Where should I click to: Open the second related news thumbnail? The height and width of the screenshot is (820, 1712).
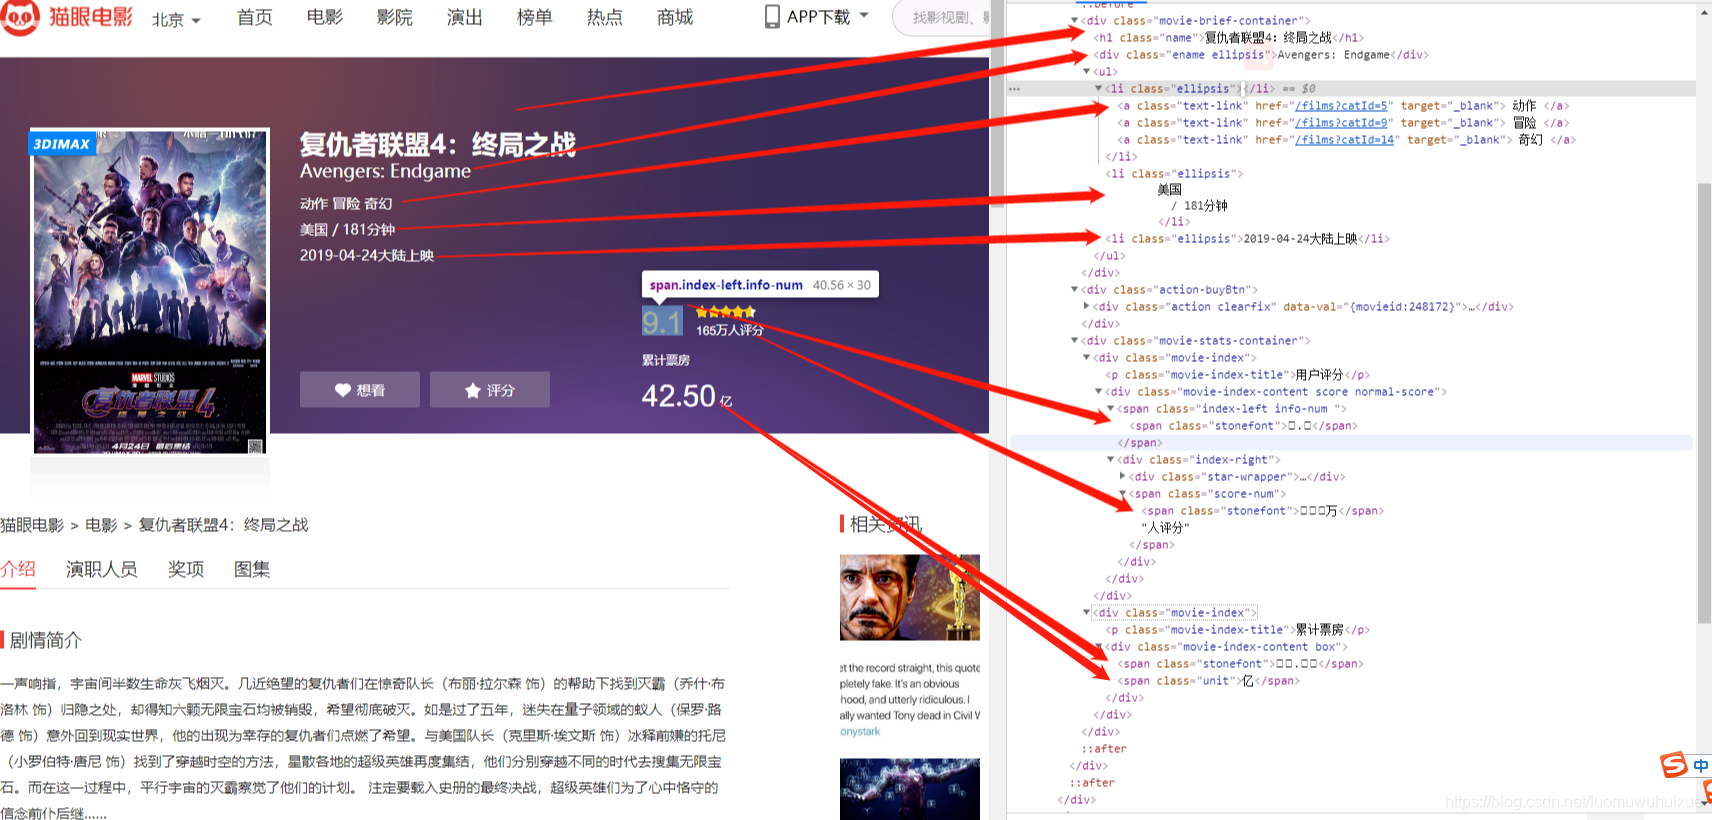click(x=910, y=789)
